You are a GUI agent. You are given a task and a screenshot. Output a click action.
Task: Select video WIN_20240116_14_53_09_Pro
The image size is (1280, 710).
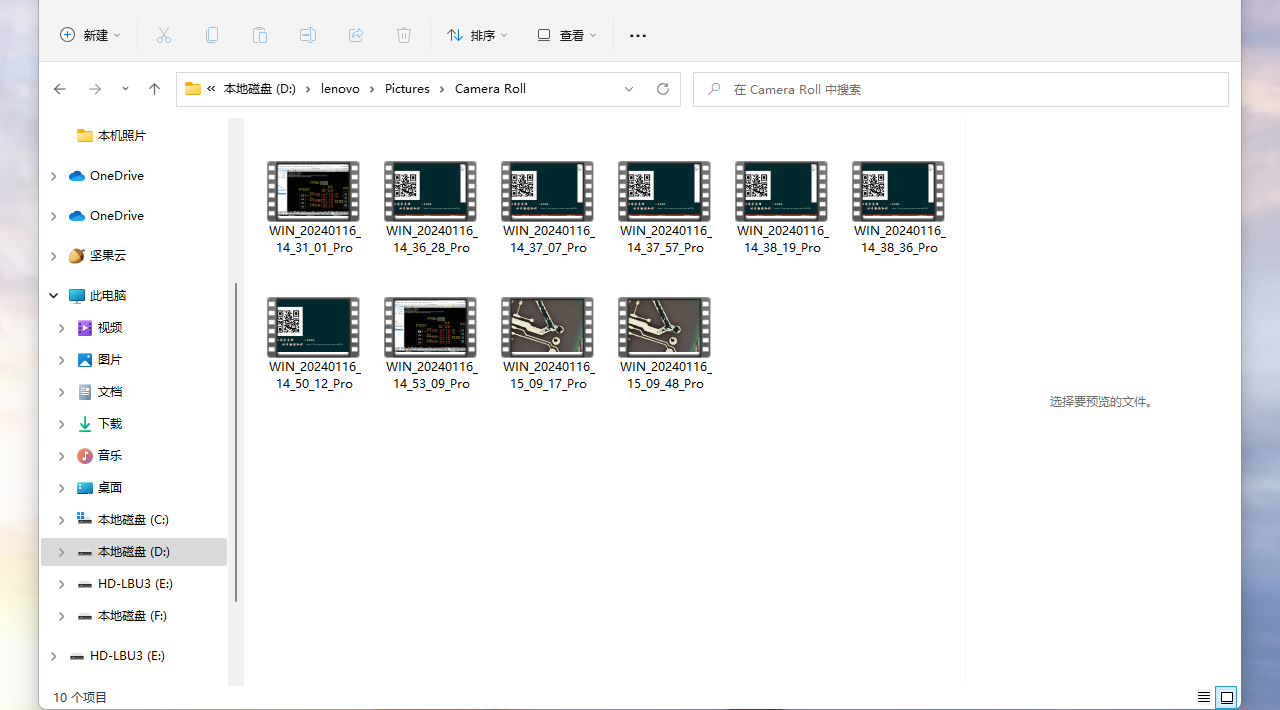[430, 345]
